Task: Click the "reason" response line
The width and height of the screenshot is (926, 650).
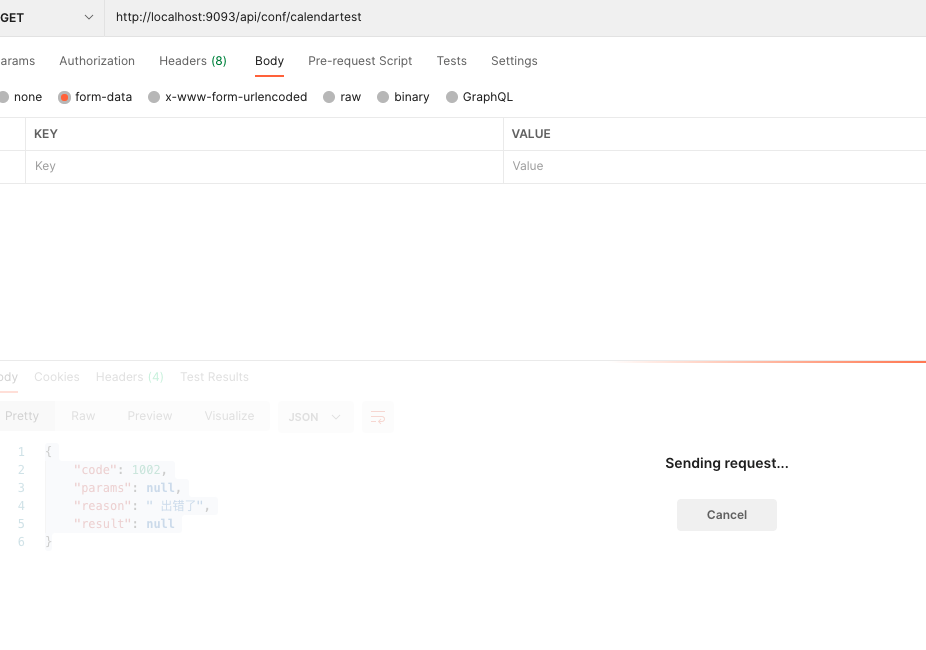Action: point(142,506)
